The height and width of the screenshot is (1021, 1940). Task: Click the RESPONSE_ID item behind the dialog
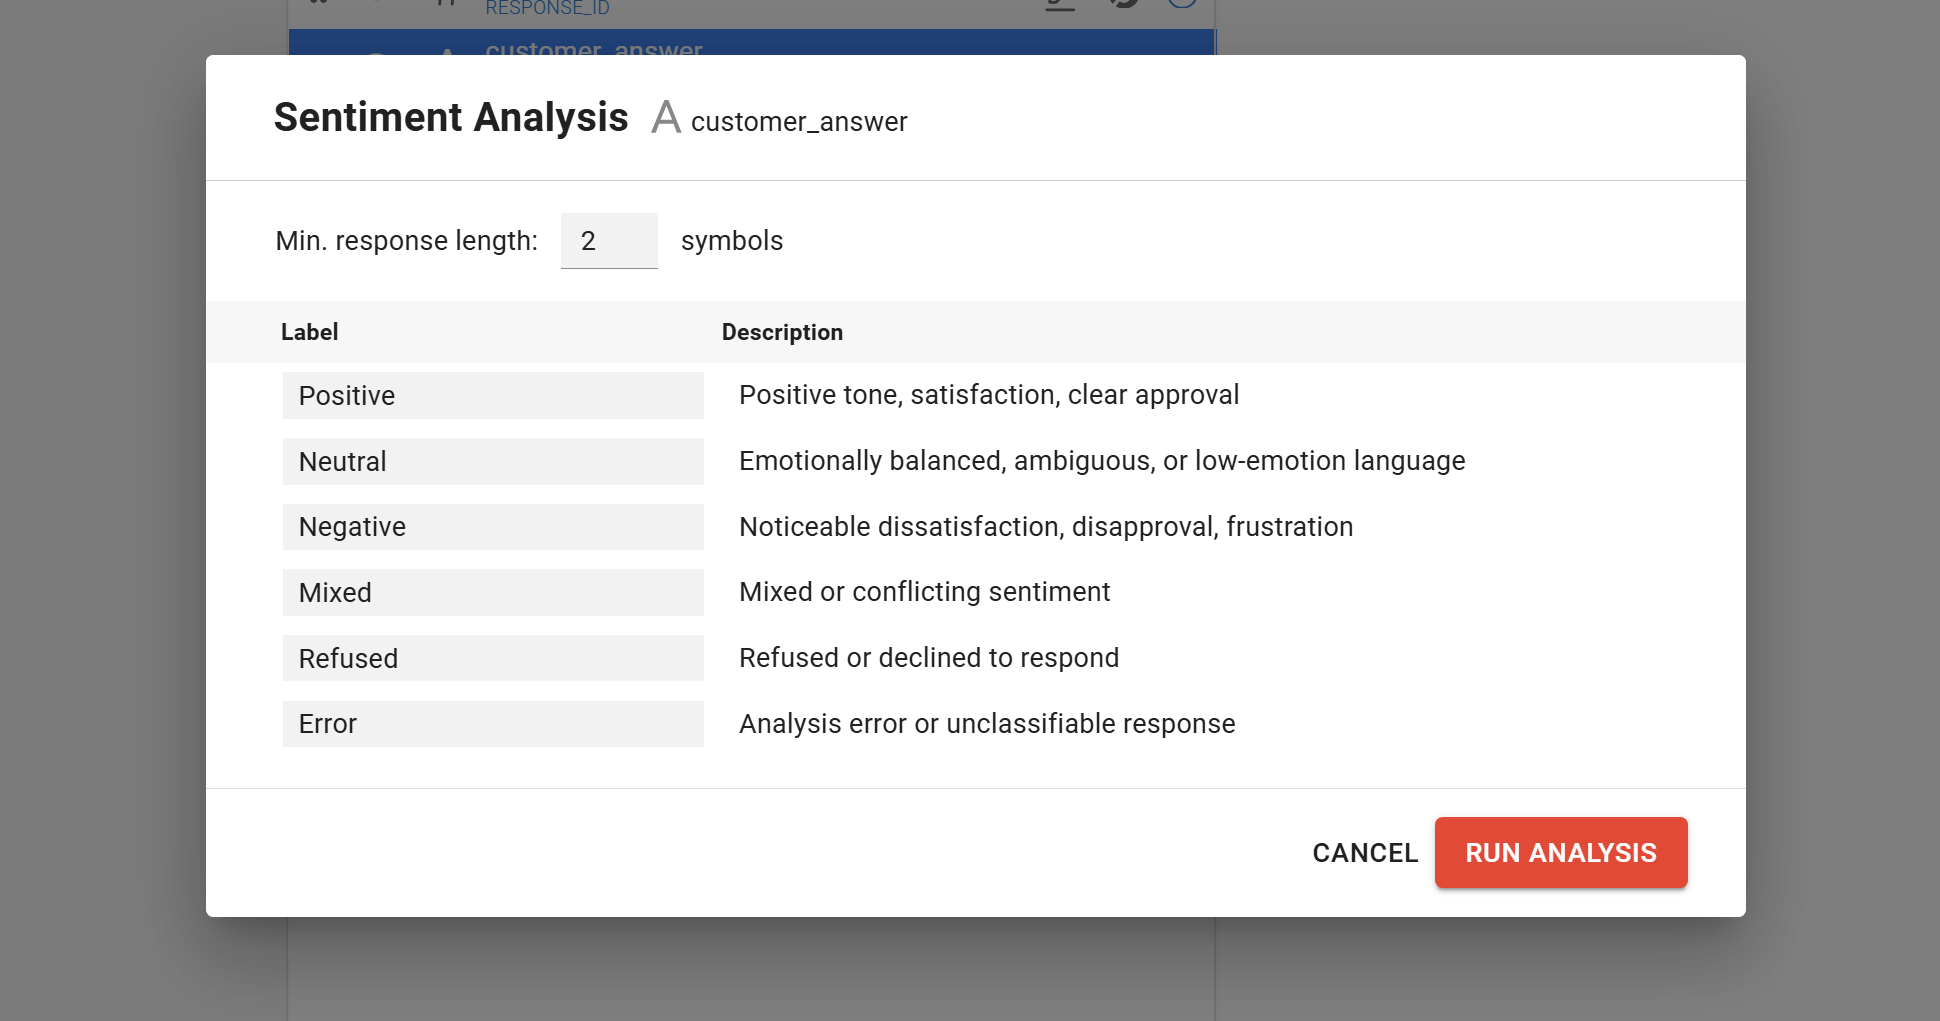[x=547, y=9]
